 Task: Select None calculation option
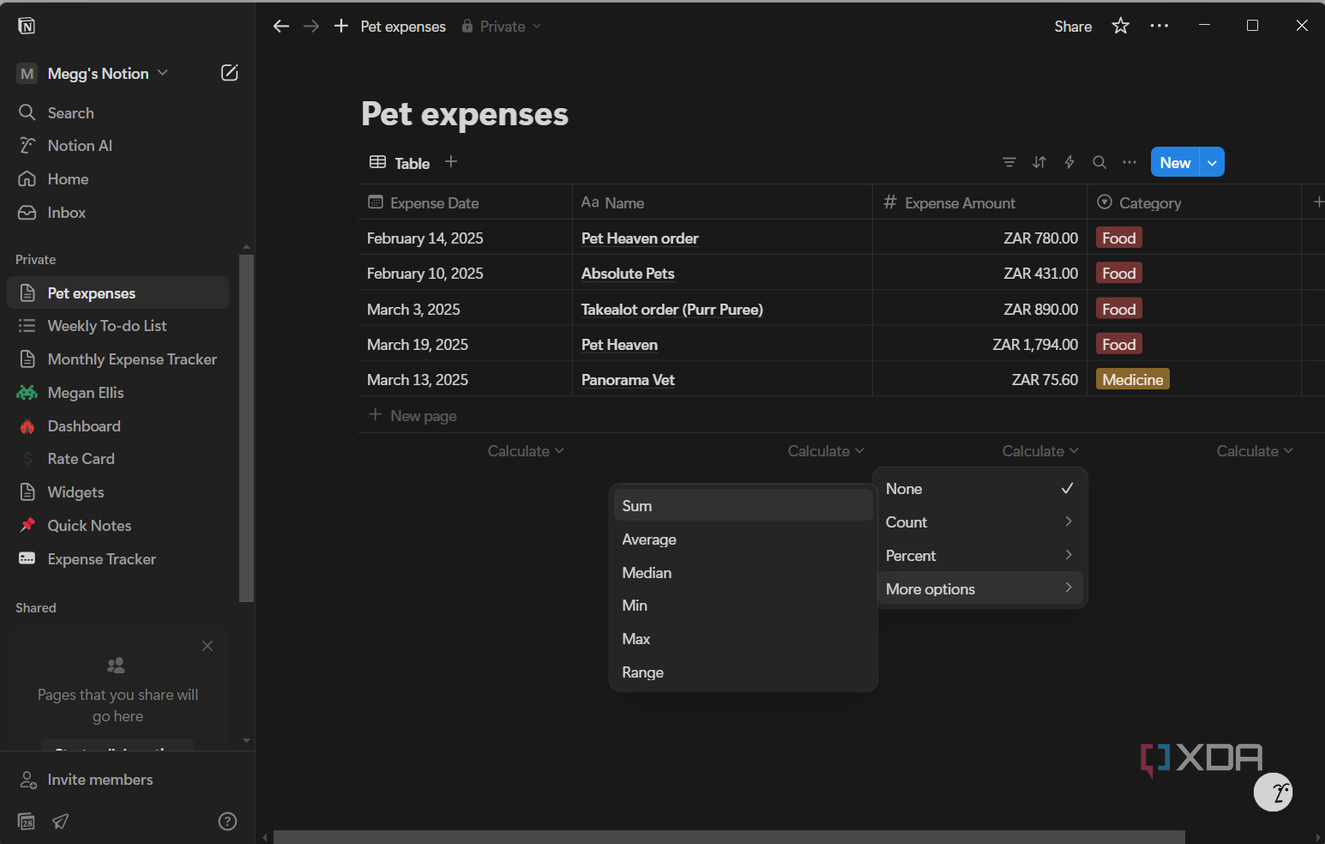coord(980,489)
